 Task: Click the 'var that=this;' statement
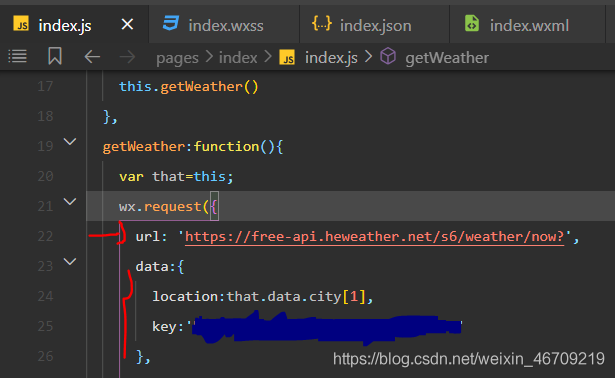coord(176,176)
